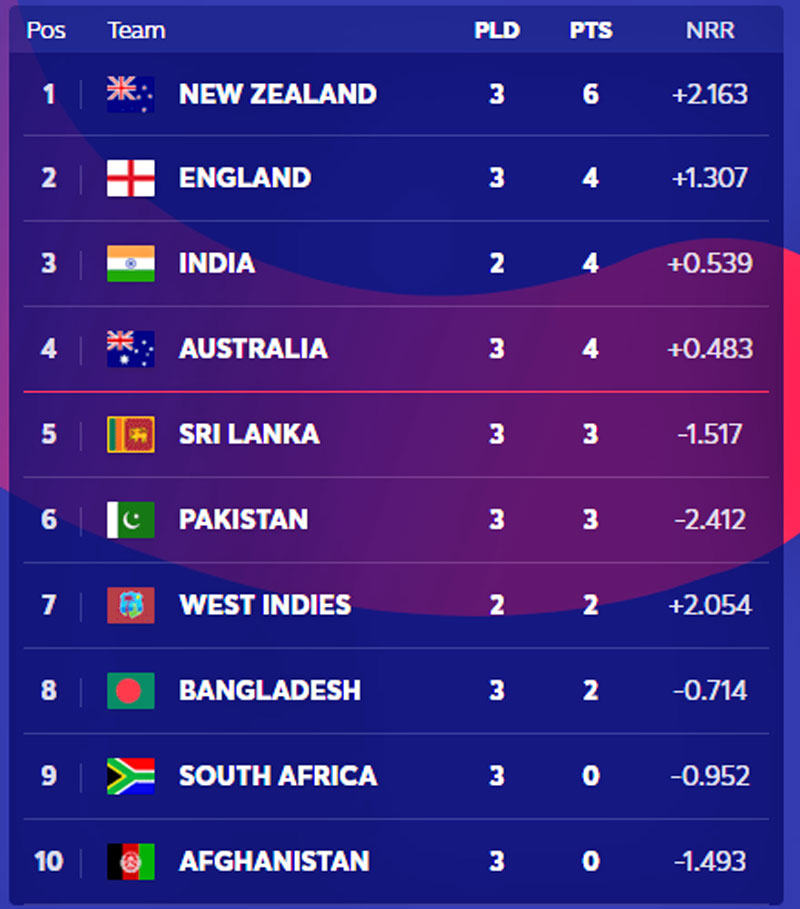Sort table by the PLD column header
This screenshot has height=909, width=800.
(x=497, y=30)
